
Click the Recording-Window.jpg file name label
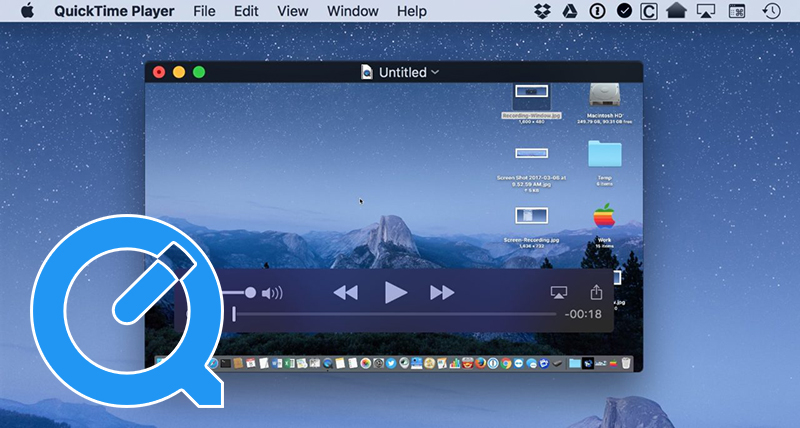click(x=531, y=116)
